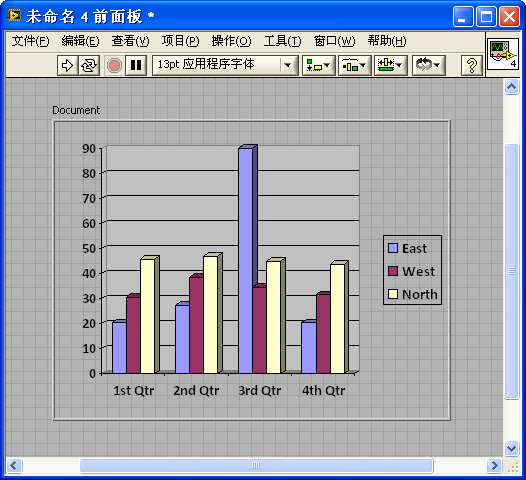Open the 操作(O) menu

231,41
